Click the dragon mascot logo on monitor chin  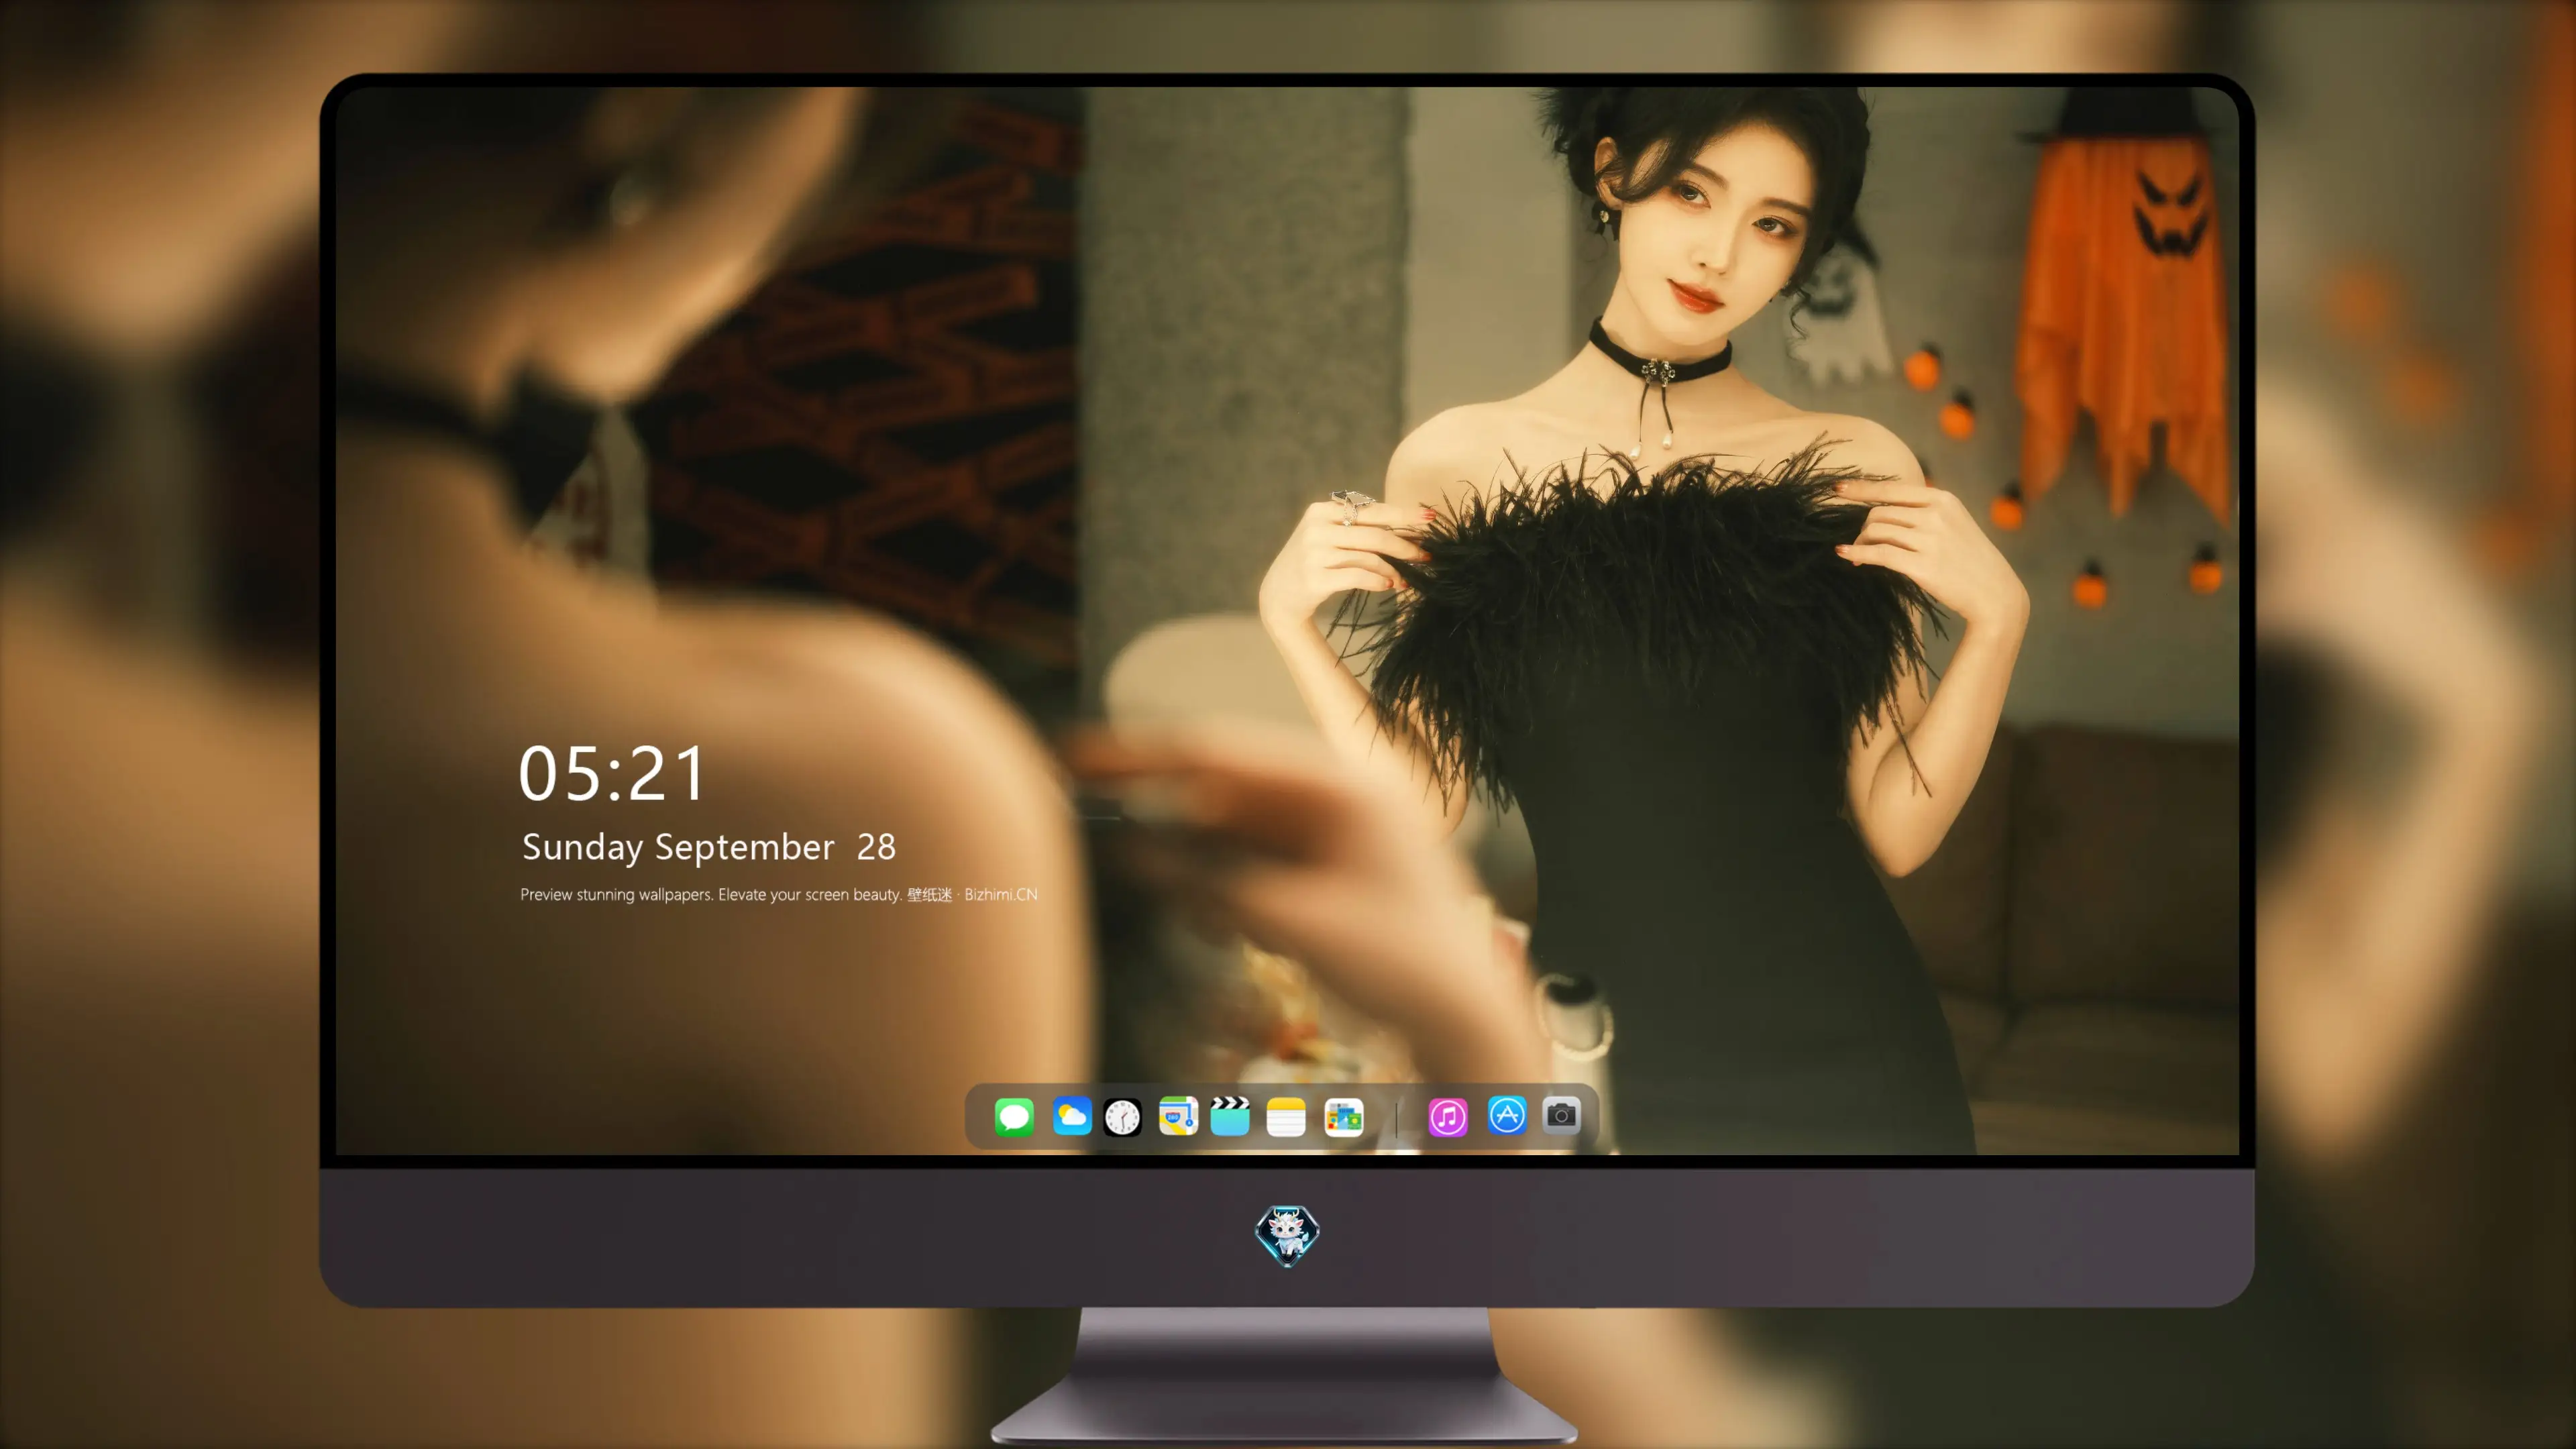point(1287,1236)
